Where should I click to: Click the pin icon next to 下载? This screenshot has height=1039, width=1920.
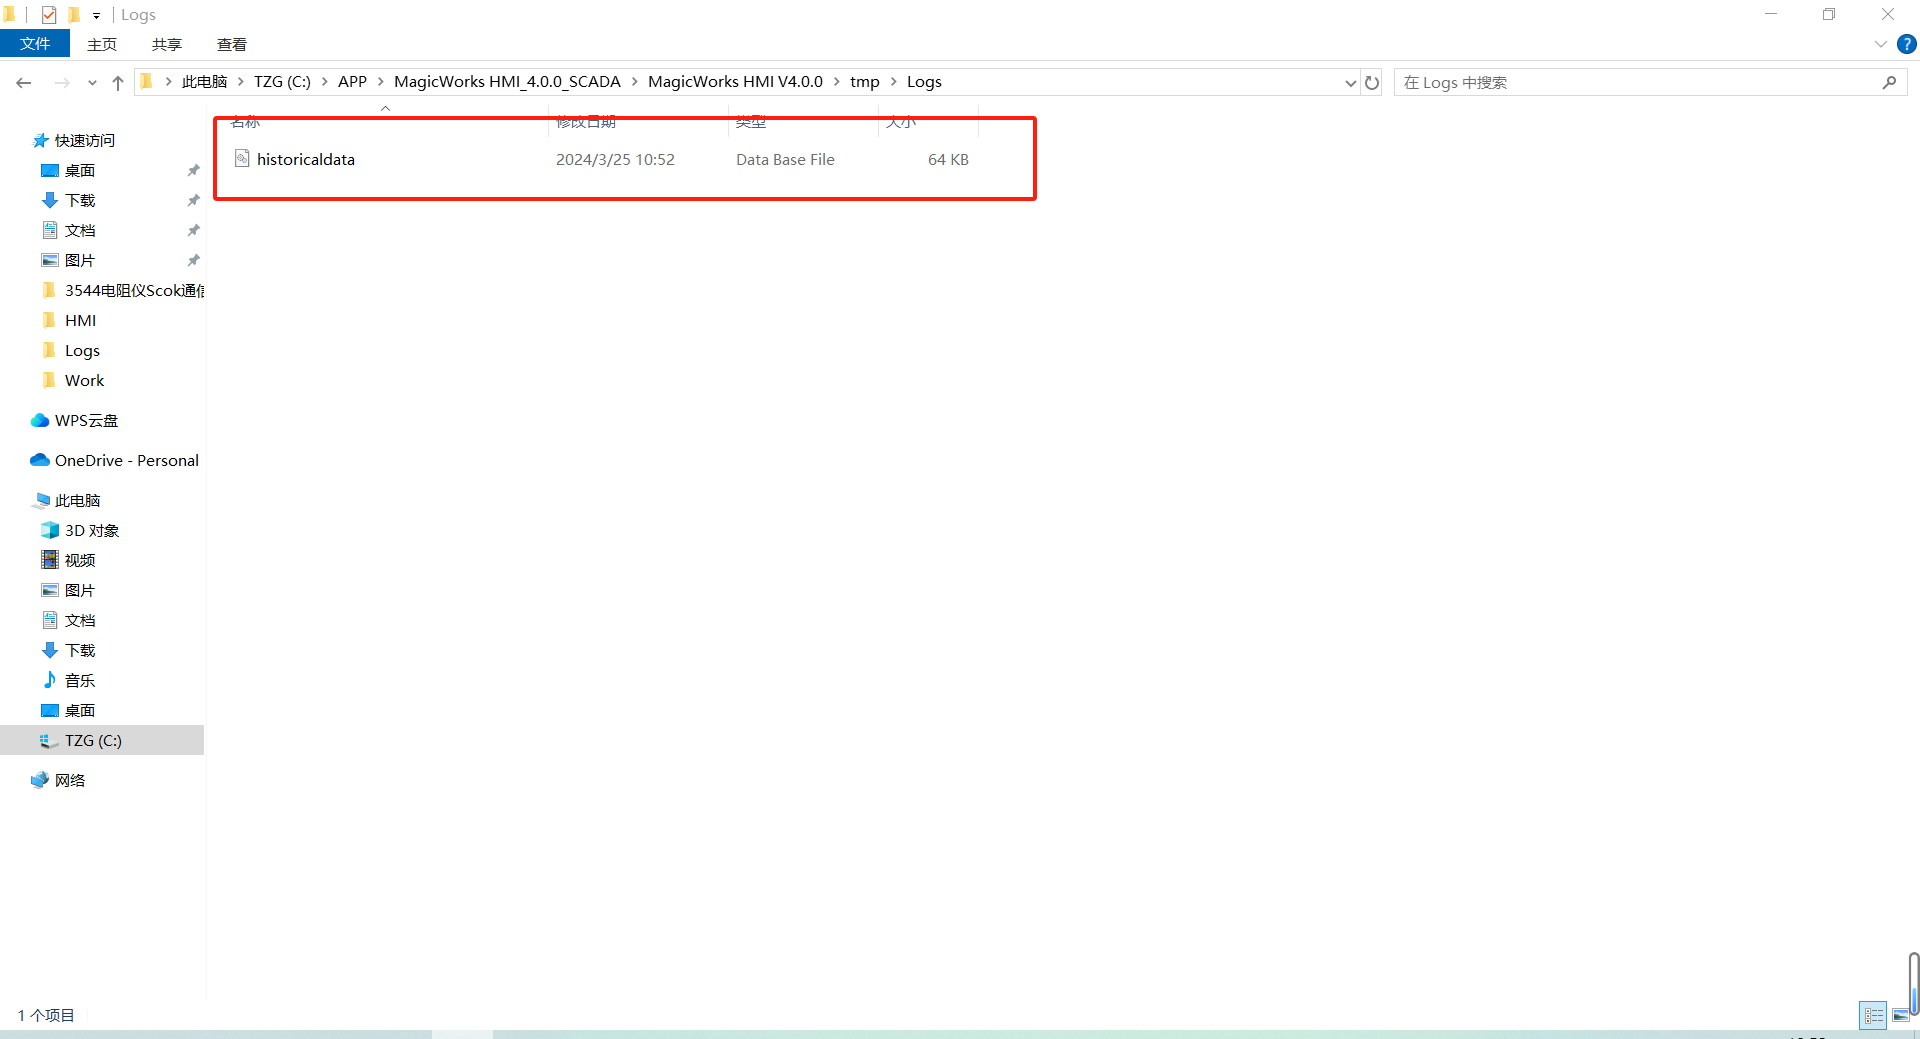click(x=193, y=201)
